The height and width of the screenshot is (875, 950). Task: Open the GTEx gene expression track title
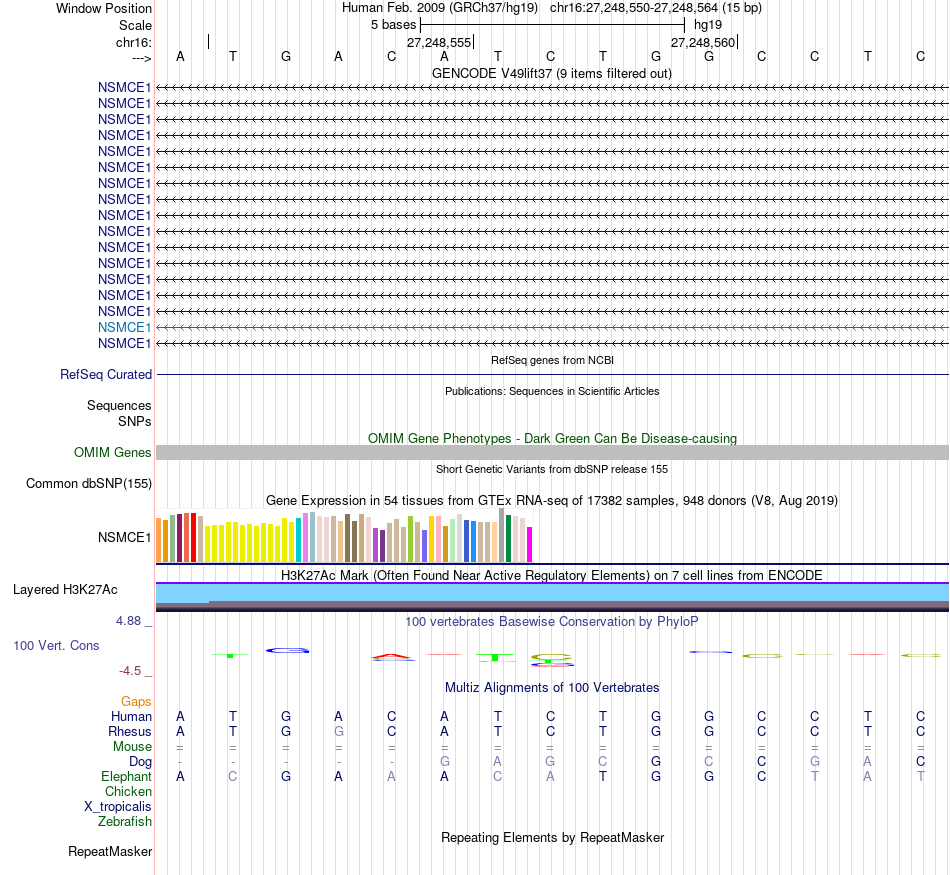552,501
